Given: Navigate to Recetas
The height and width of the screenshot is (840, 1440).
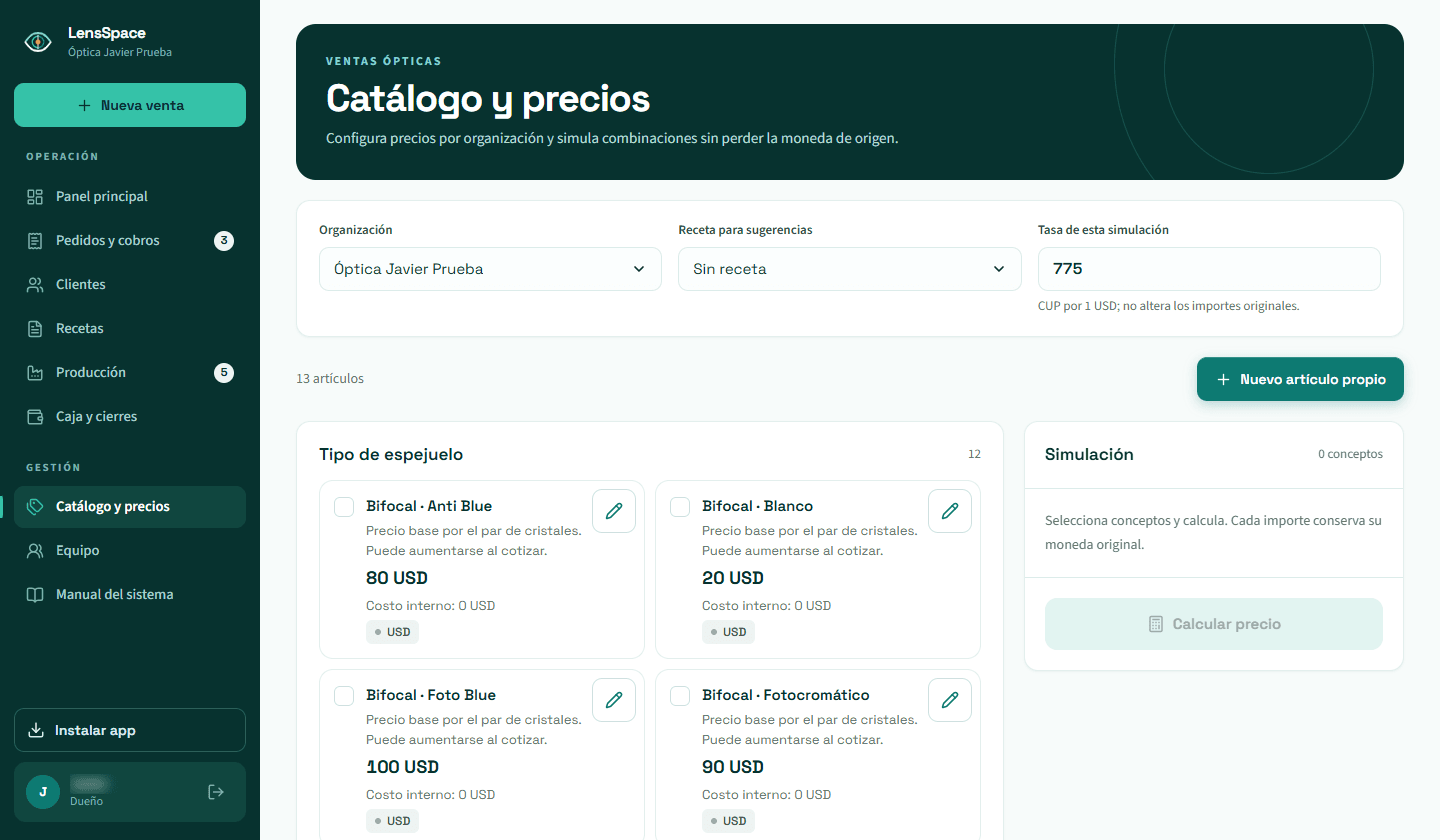Looking at the screenshot, I should pos(130,329).
